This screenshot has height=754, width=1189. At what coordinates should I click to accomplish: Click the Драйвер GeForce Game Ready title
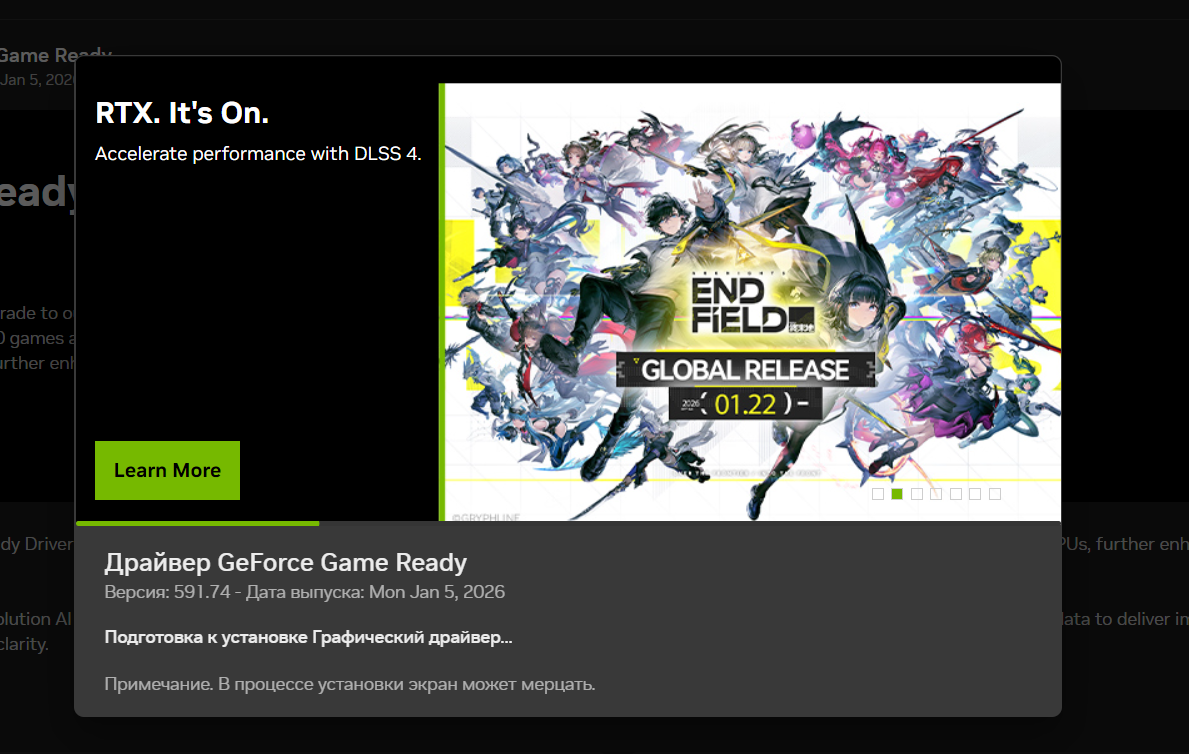[285, 563]
